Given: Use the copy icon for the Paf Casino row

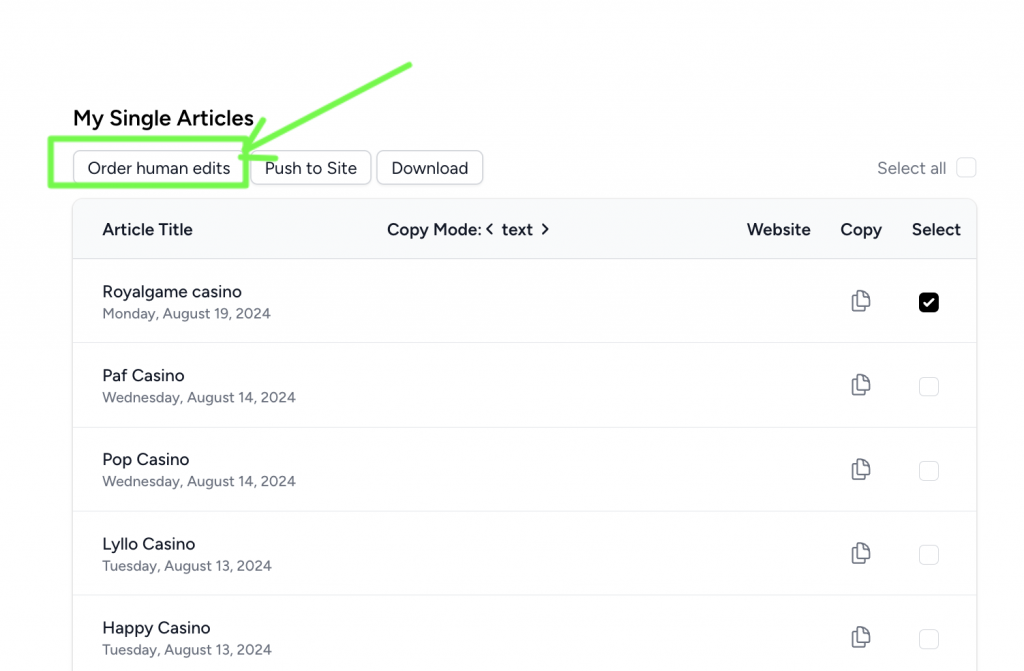Looking at the screenshot, I should (860, 385).
